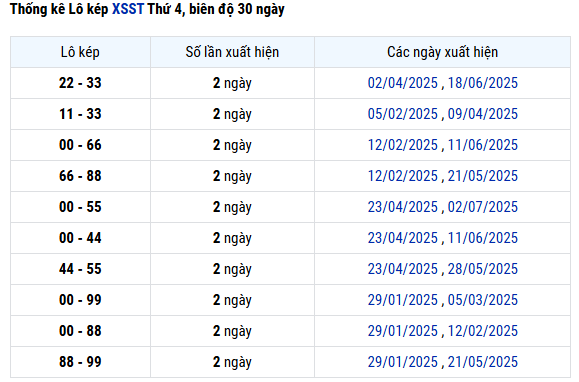Viewport: 579px width, 382px height.
Task: Select the '00 - 99' lô kép cell
Action: (x=80, y=300)
